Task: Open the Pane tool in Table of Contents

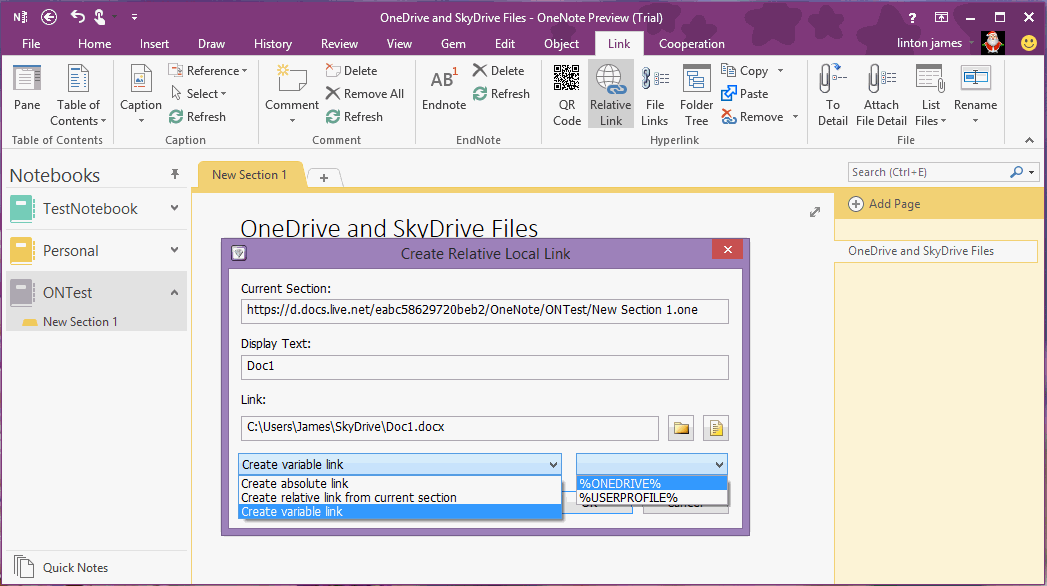Action: pyautogui.click(x=27, y=89)
